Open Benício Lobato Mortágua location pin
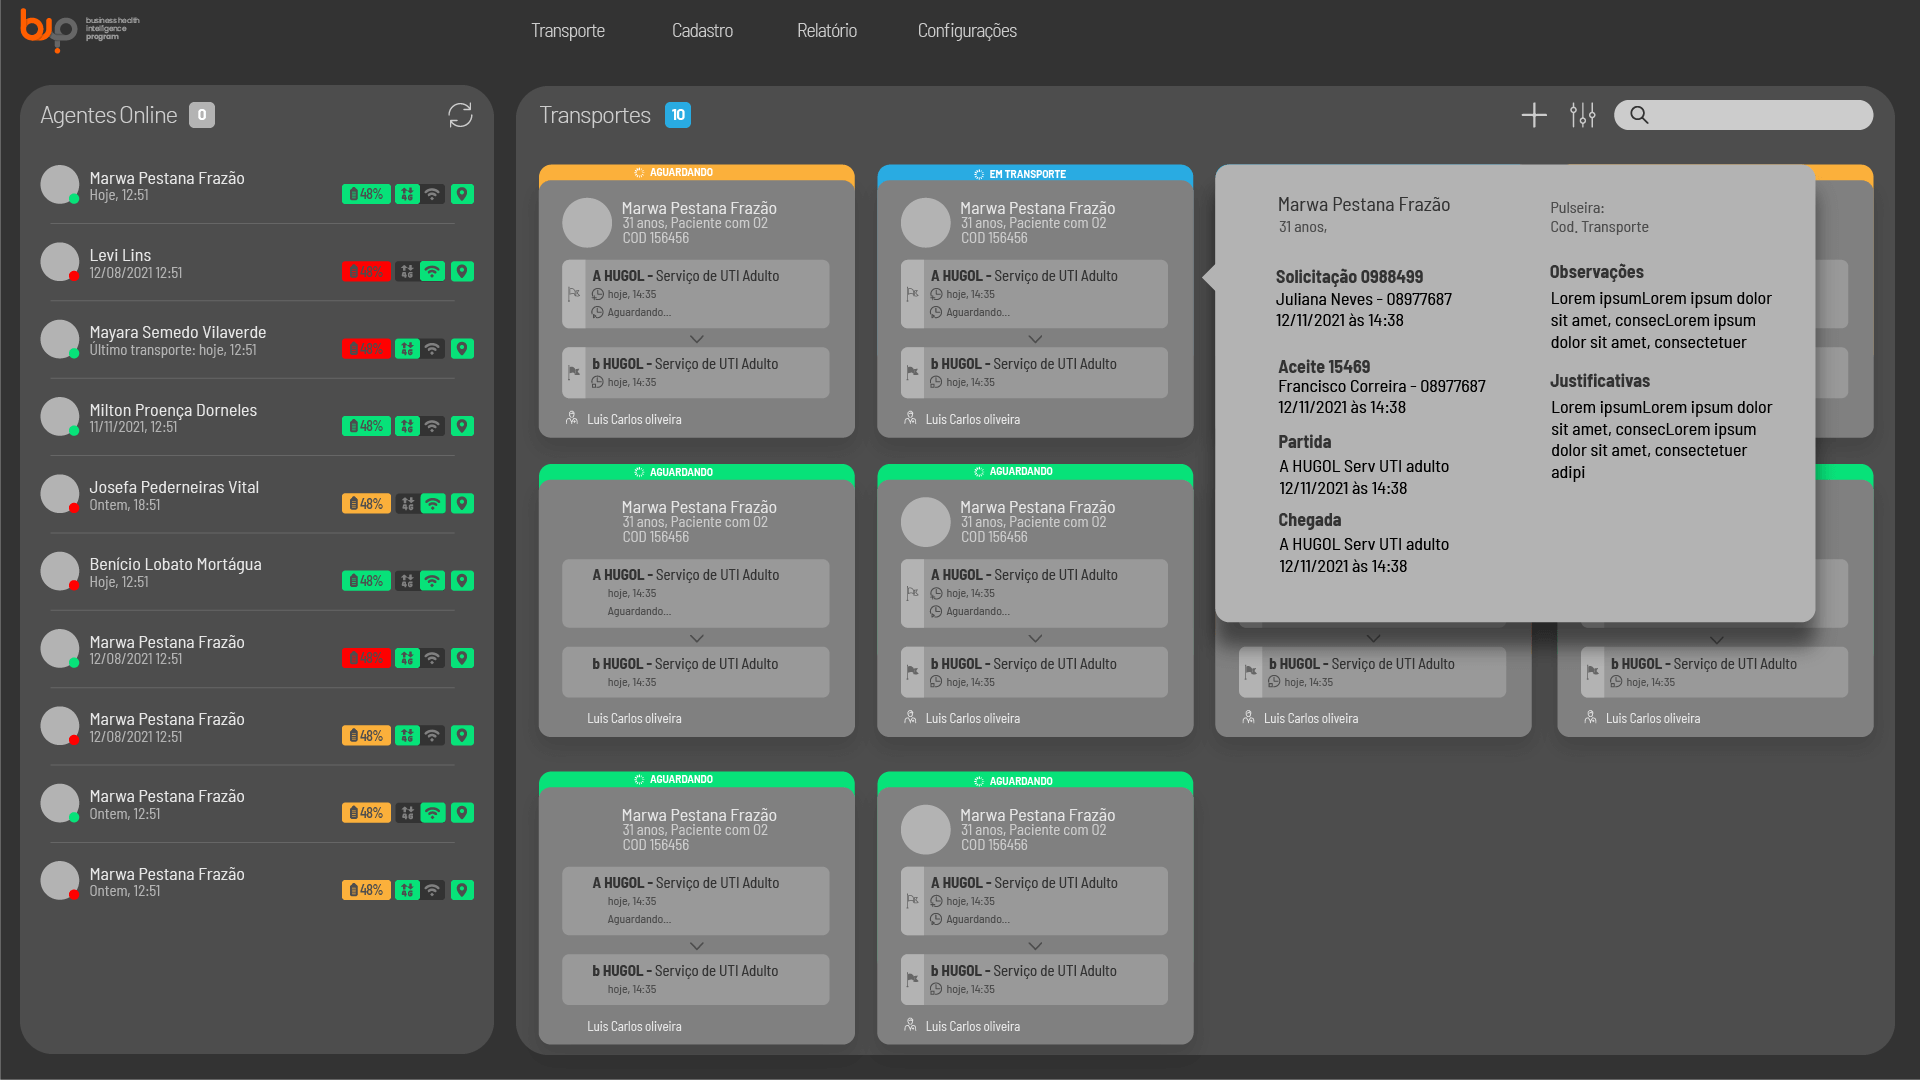Screen dimensions: 1920x1080 click(462, 581)
